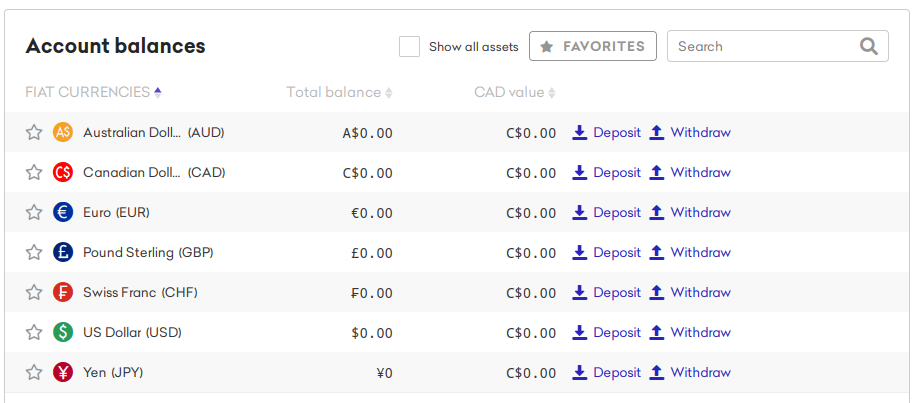919x403 pixels.
Task: Favorite the Australian Dollar star icon
Action: click(34, 132)
